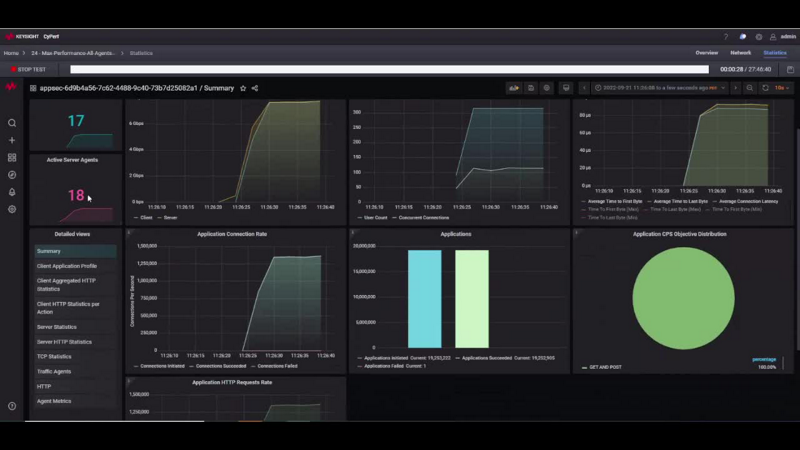The image size is (800, 450).
Task: Open HTTP detailed view
Action: click(76, 386)
